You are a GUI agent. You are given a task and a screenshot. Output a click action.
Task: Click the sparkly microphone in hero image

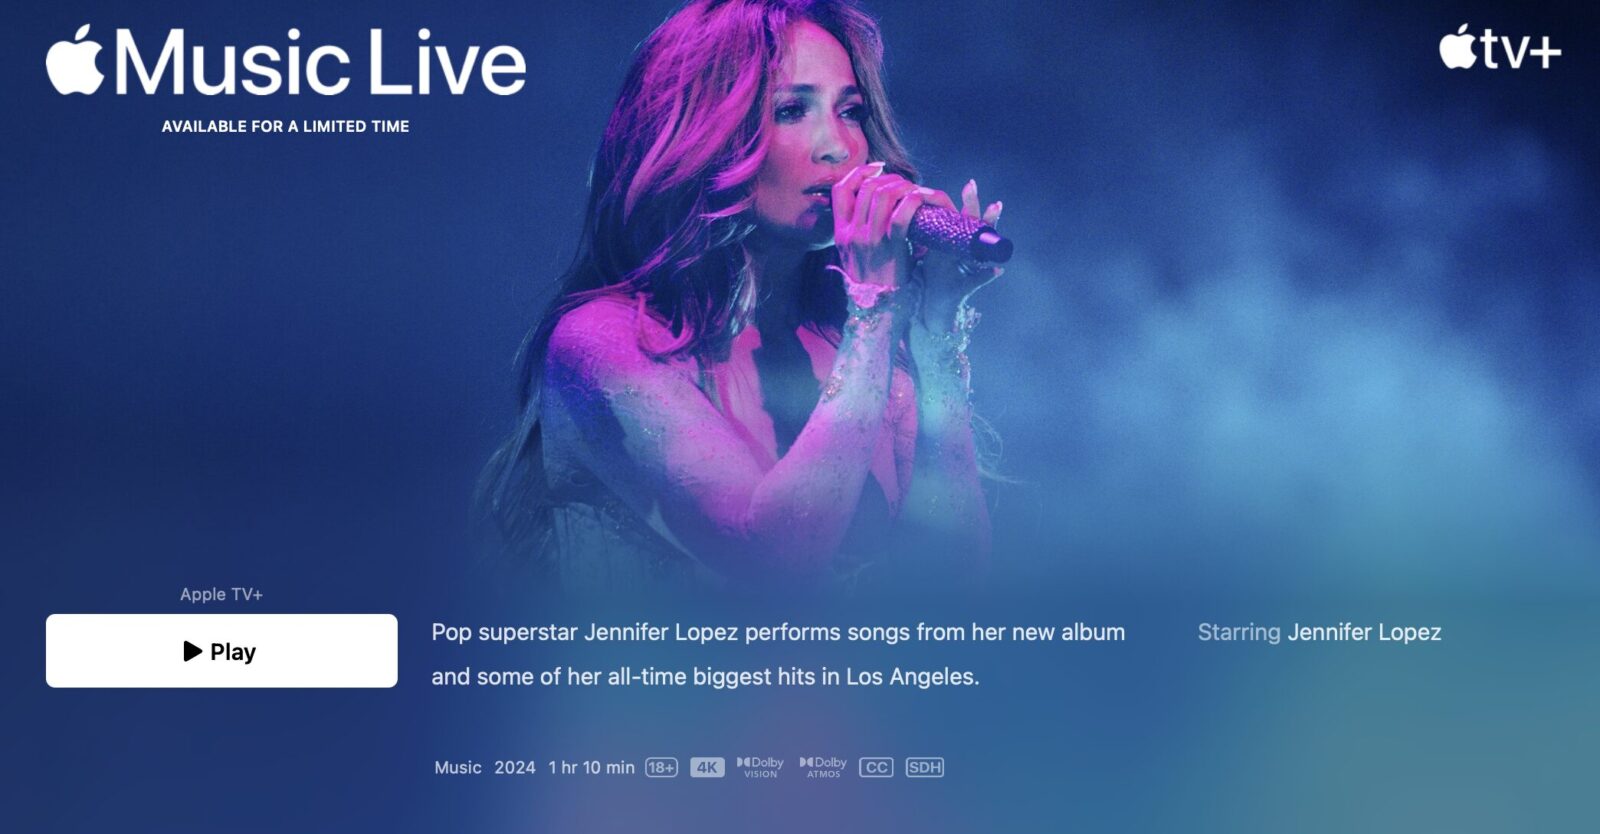[x=958, y=234]
